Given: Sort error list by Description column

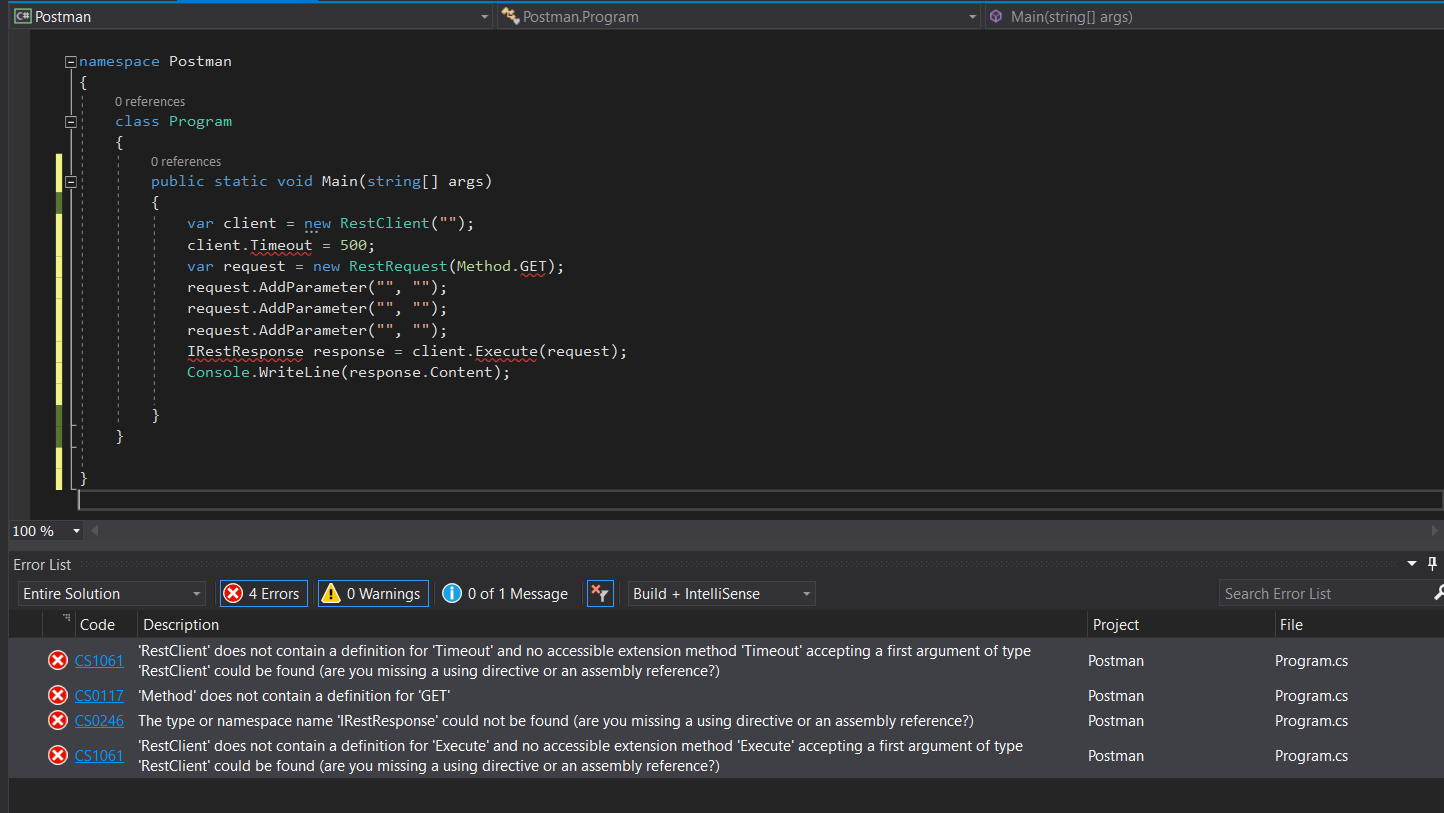Looking at the screenshot, I should [x=180, y=625].
